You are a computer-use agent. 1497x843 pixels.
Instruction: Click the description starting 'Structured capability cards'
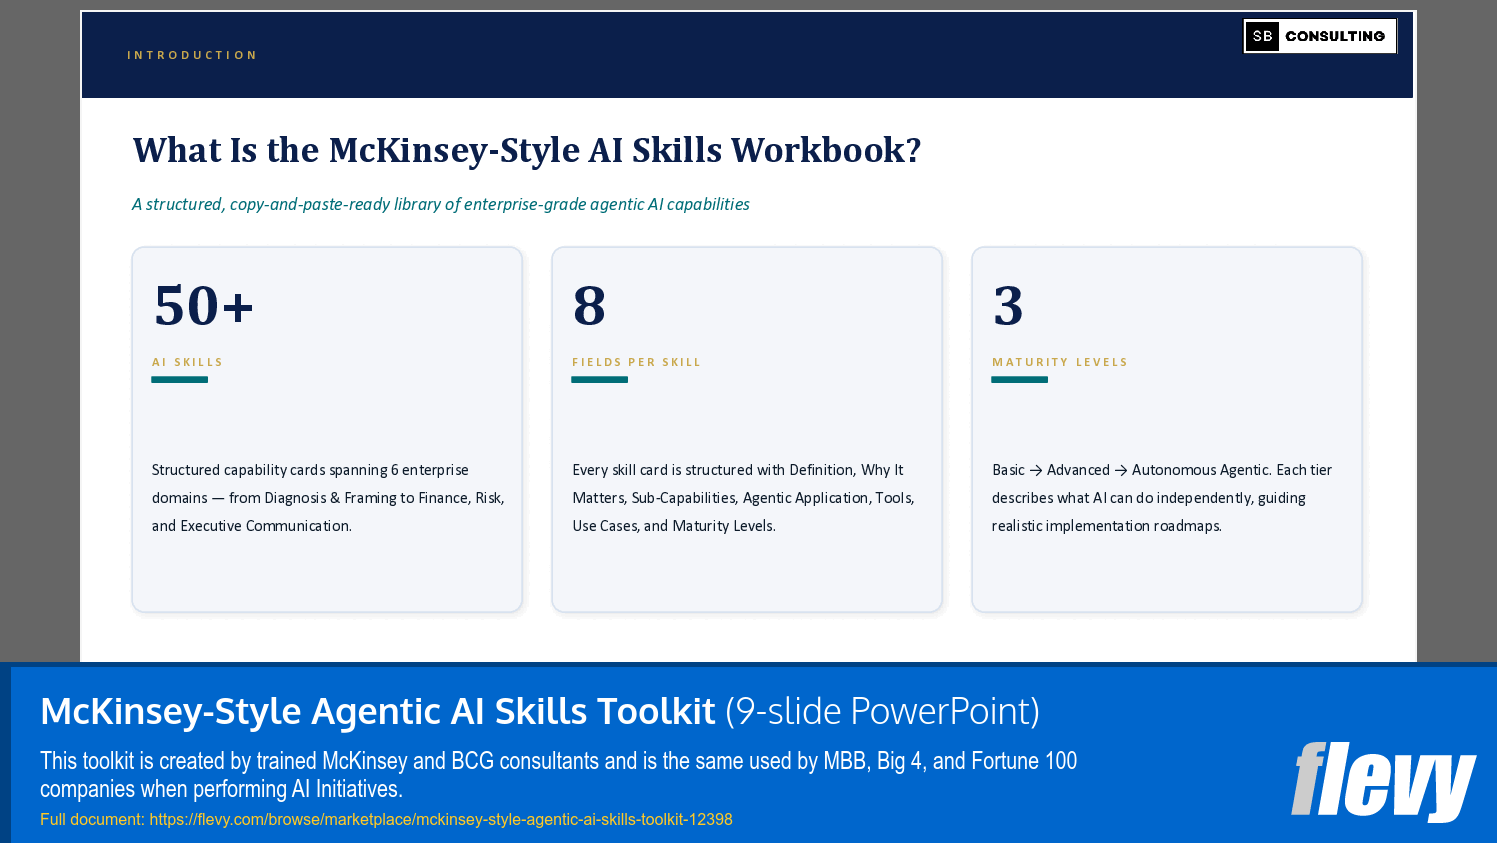click(328, 498)
